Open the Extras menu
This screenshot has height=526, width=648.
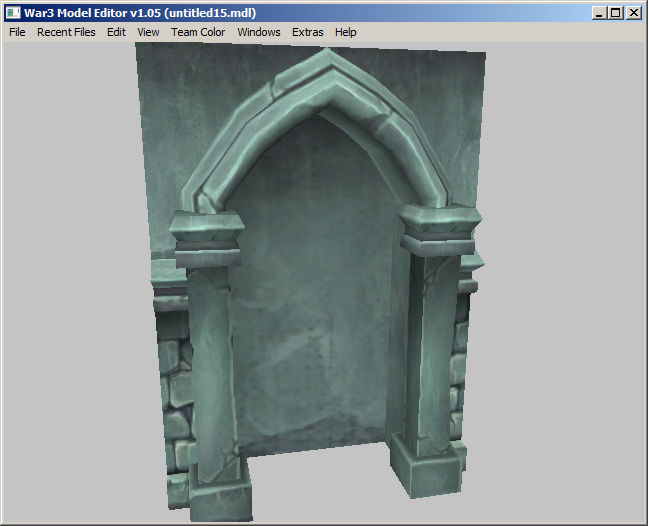[x=307, y=32]
